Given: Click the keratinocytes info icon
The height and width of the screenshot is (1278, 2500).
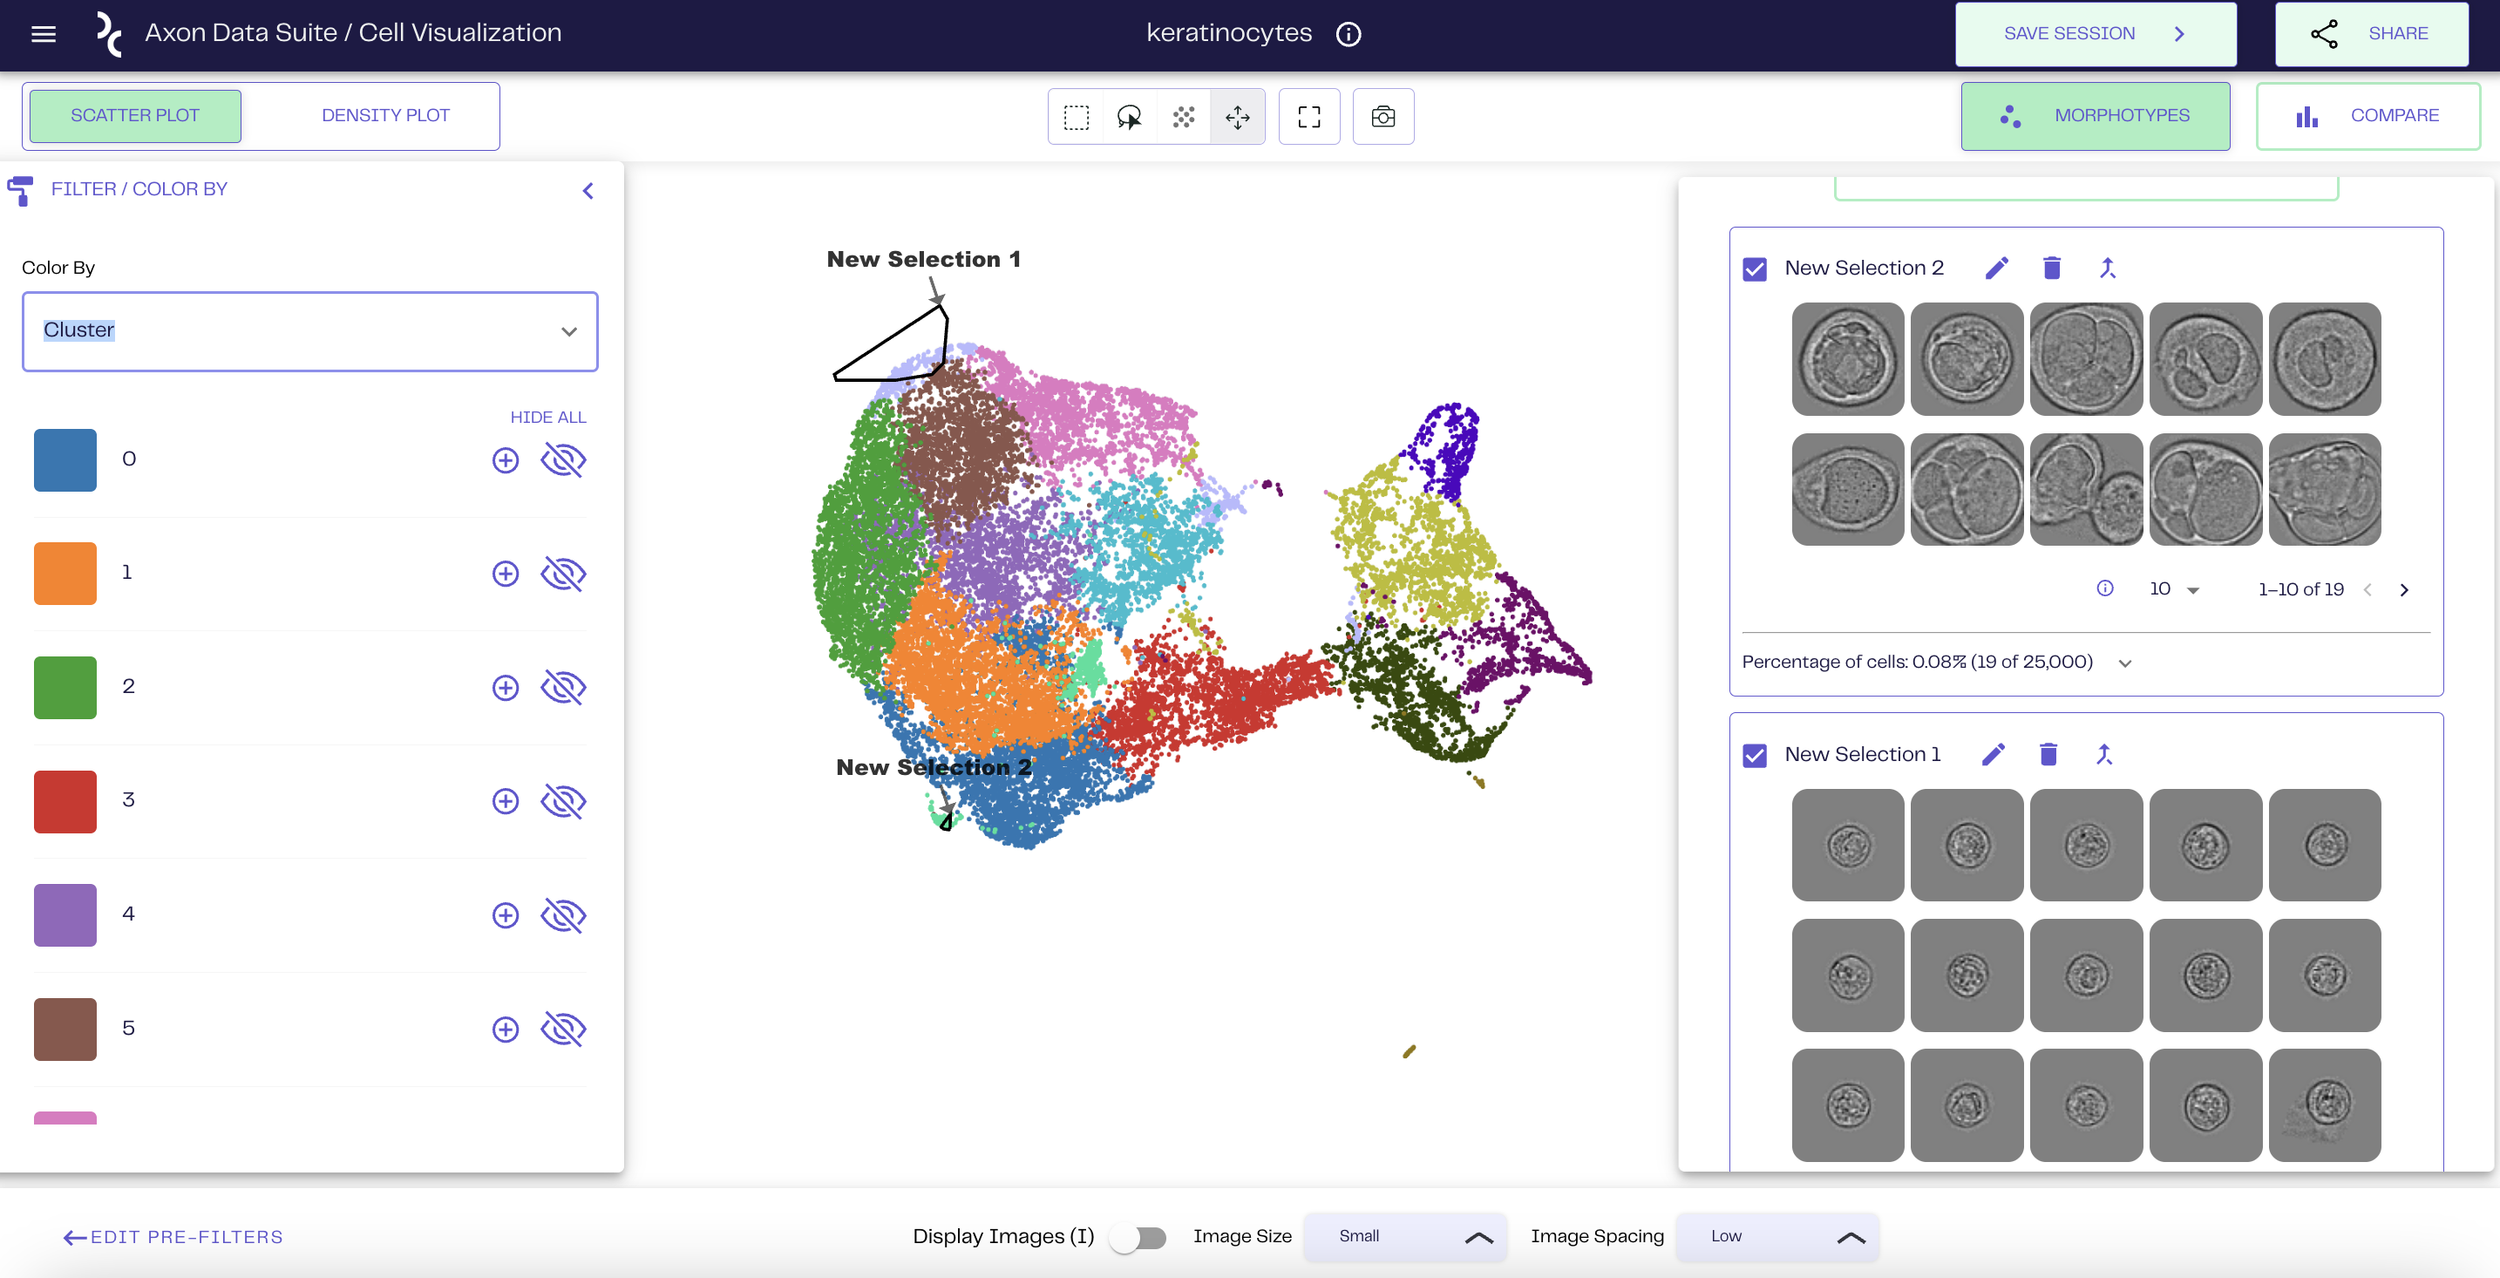Looking at the screenshot, I should click(1348, 34).
